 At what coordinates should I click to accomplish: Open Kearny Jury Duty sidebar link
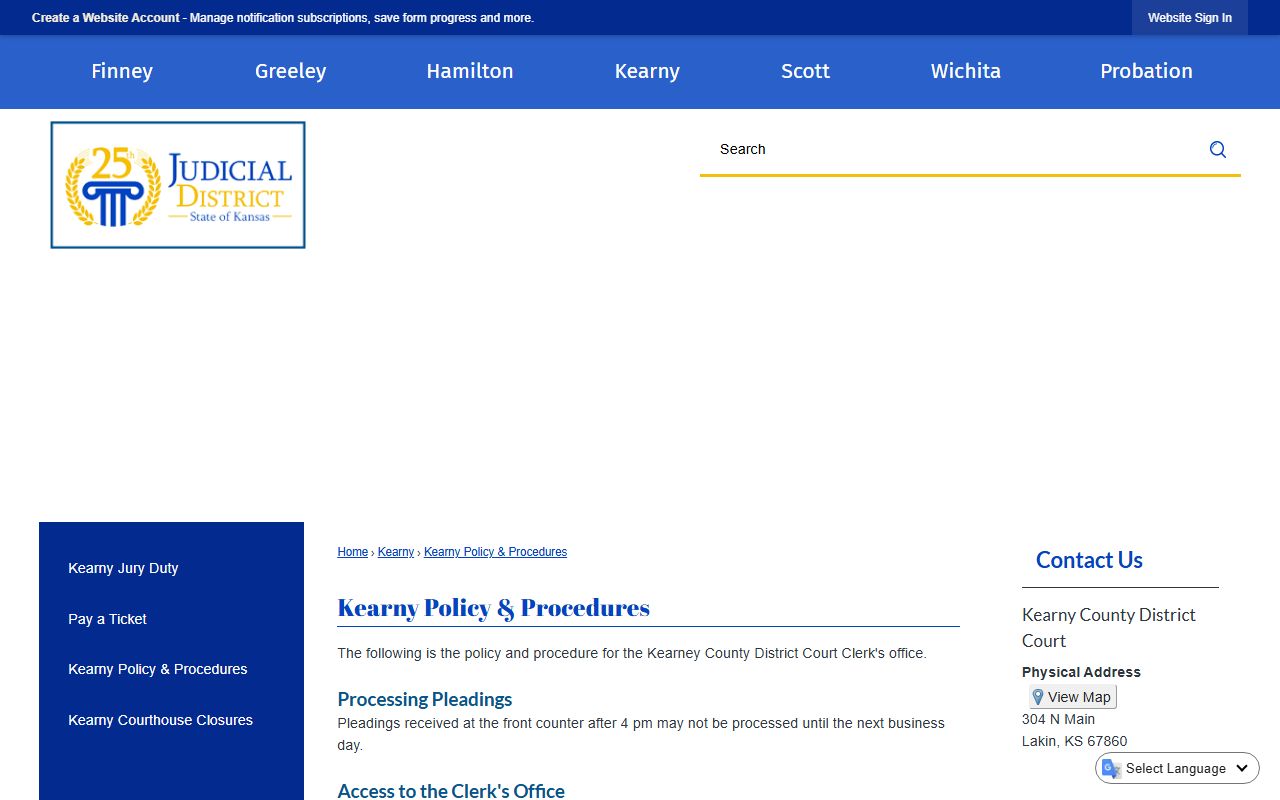(123, 568)
